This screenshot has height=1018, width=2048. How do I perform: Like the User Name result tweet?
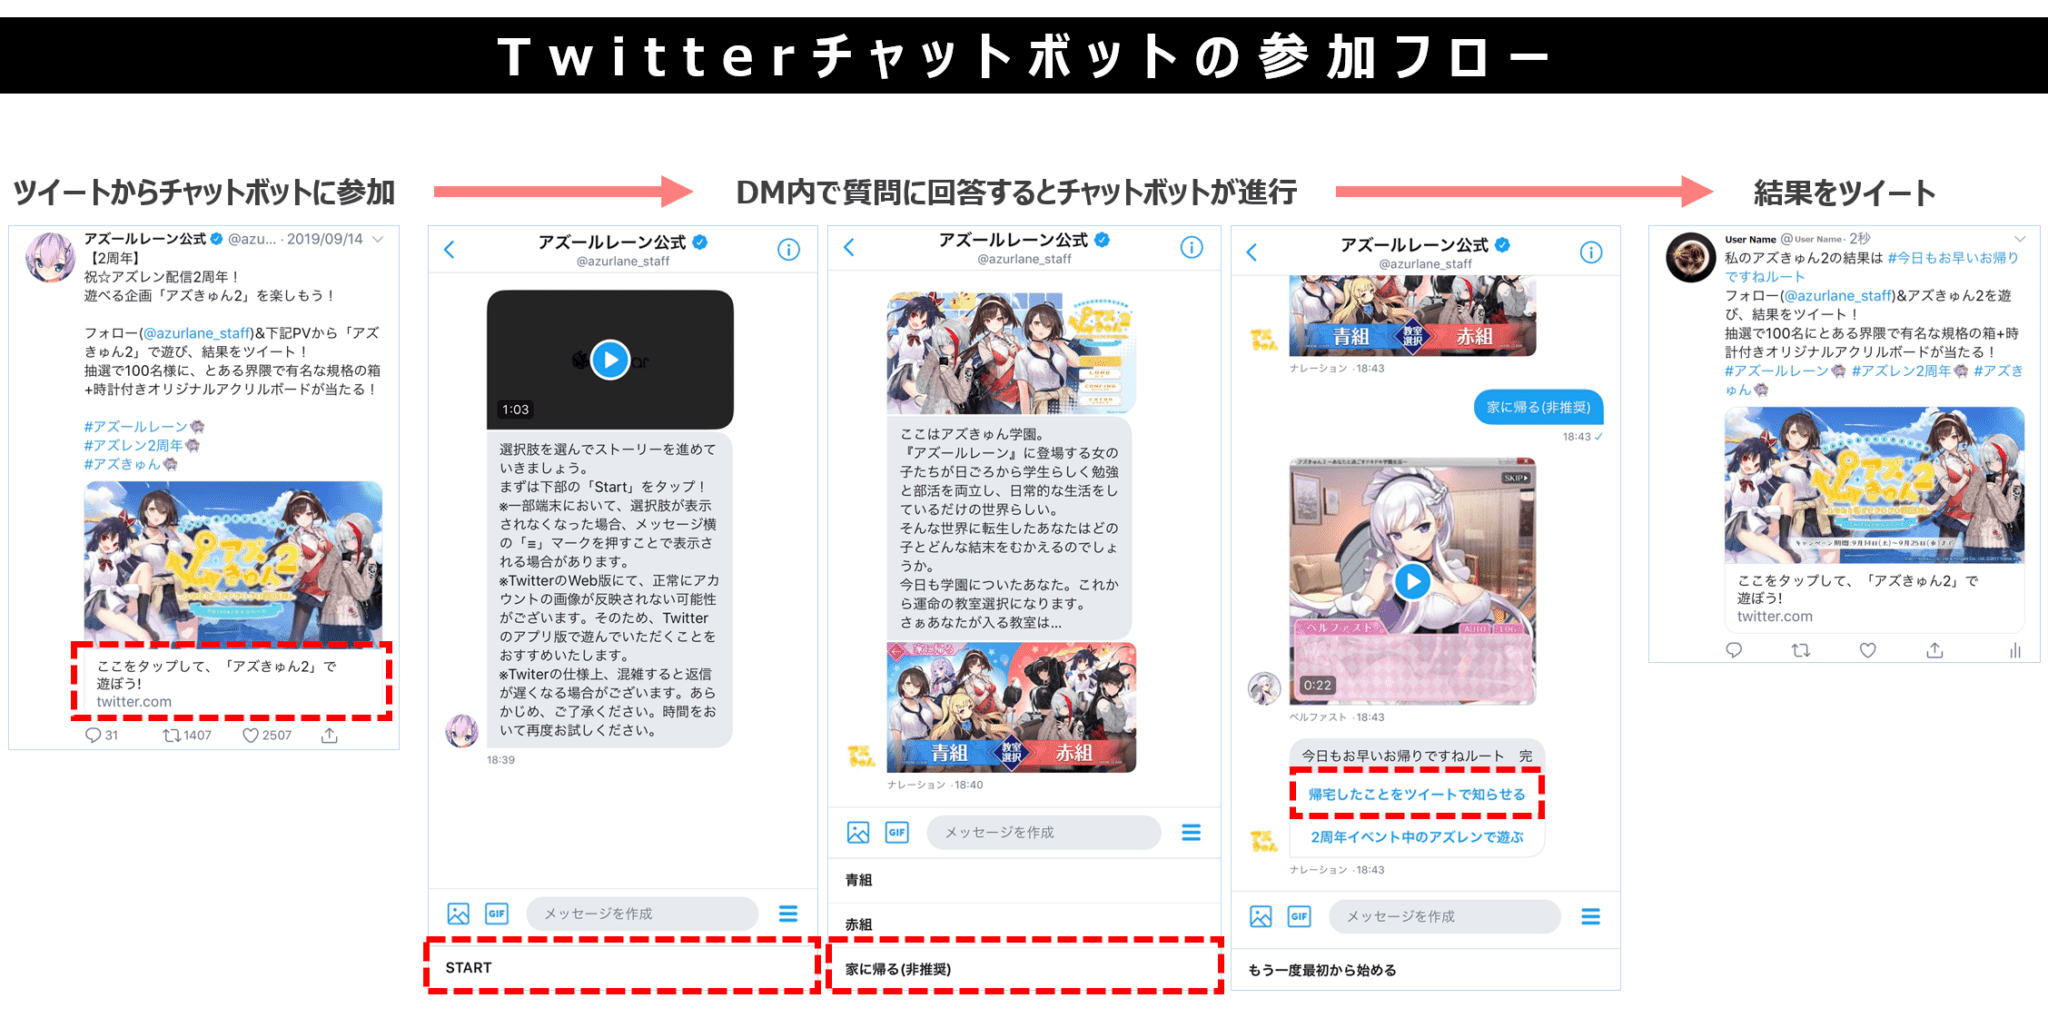pos(1867,650)
